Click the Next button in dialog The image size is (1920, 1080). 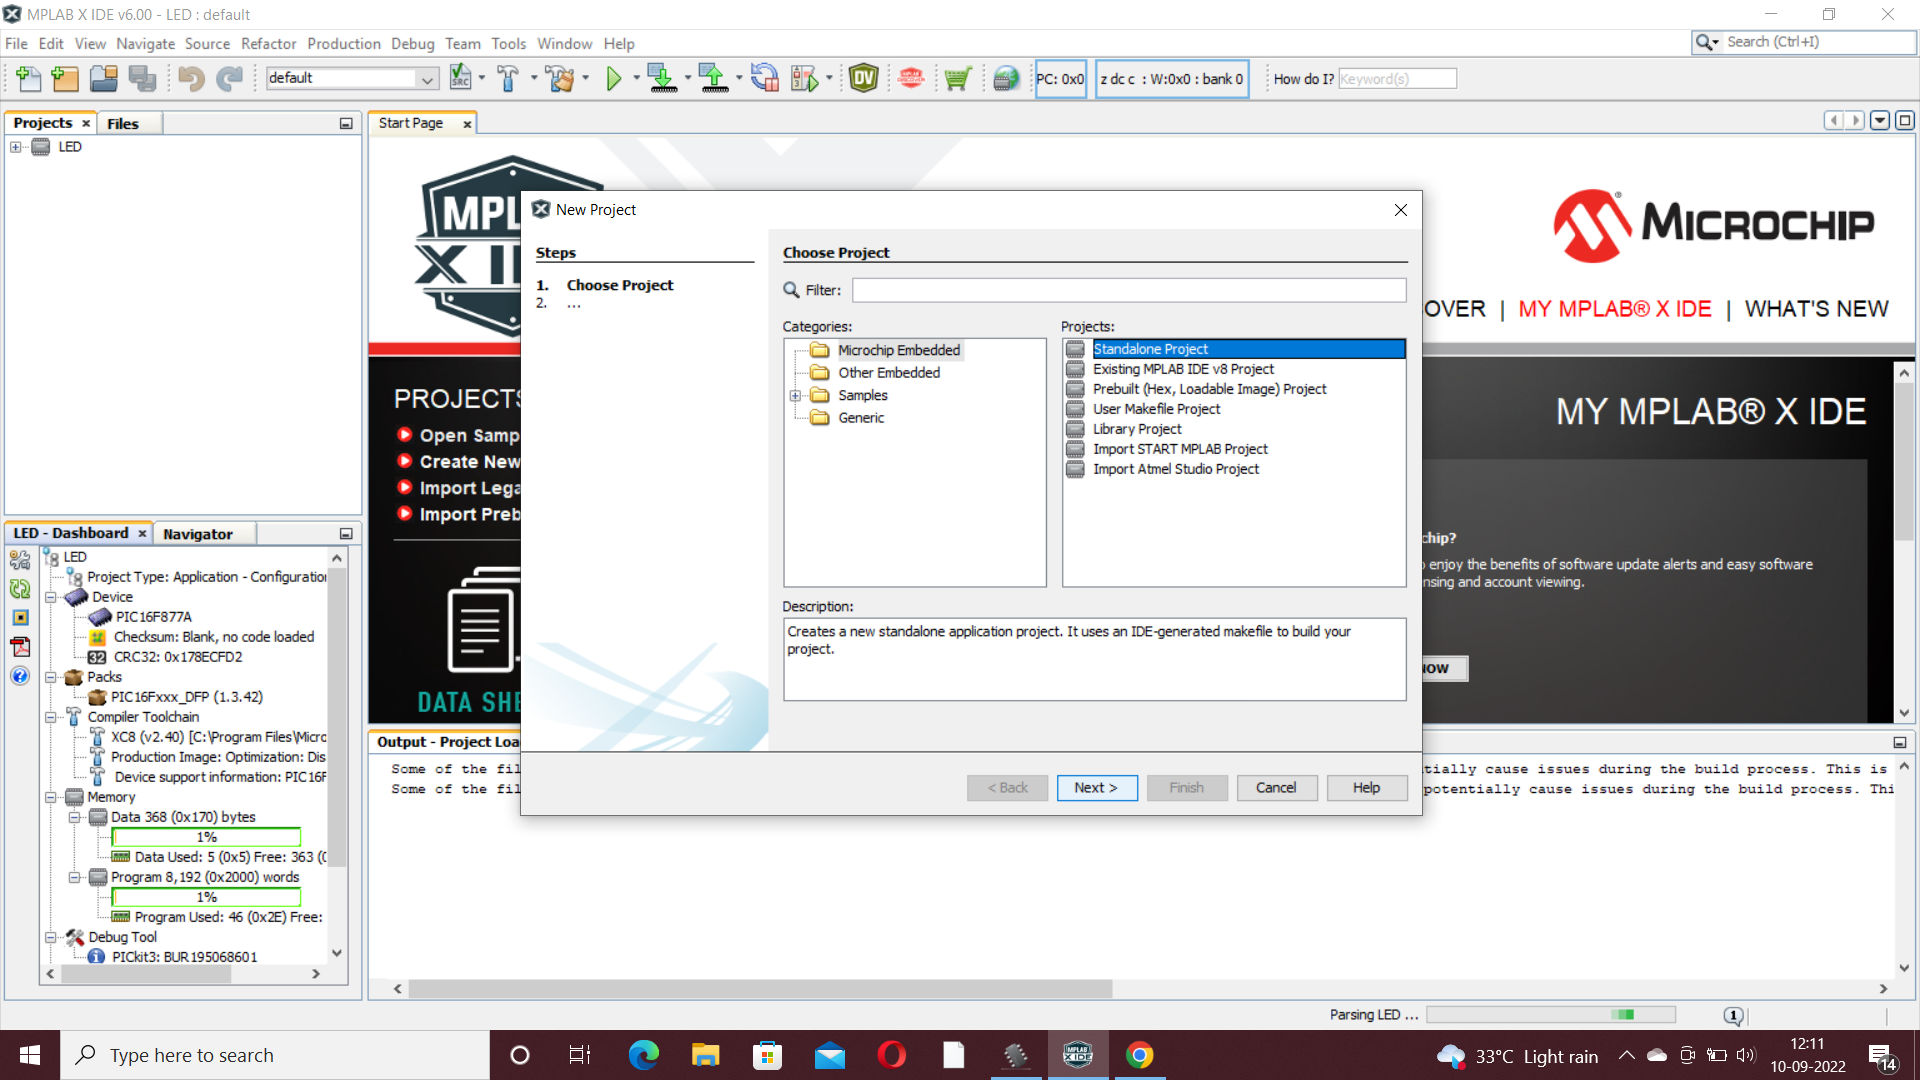pyautogui.click(x=1095, y=788)
